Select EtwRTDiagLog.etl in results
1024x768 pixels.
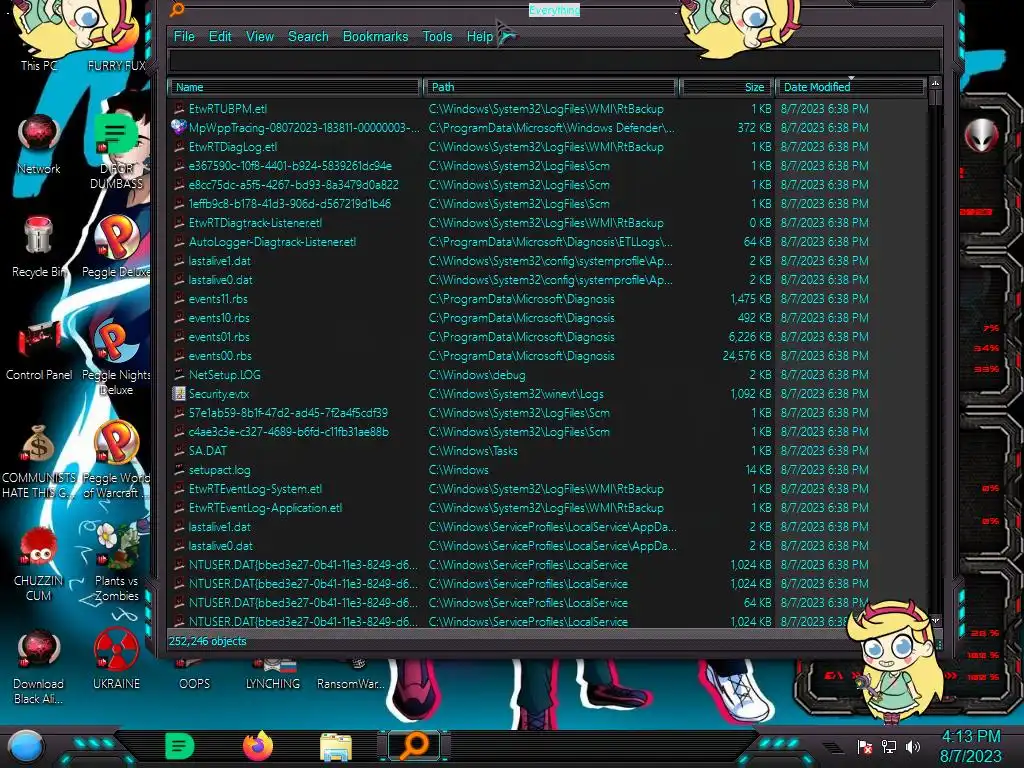233,147
